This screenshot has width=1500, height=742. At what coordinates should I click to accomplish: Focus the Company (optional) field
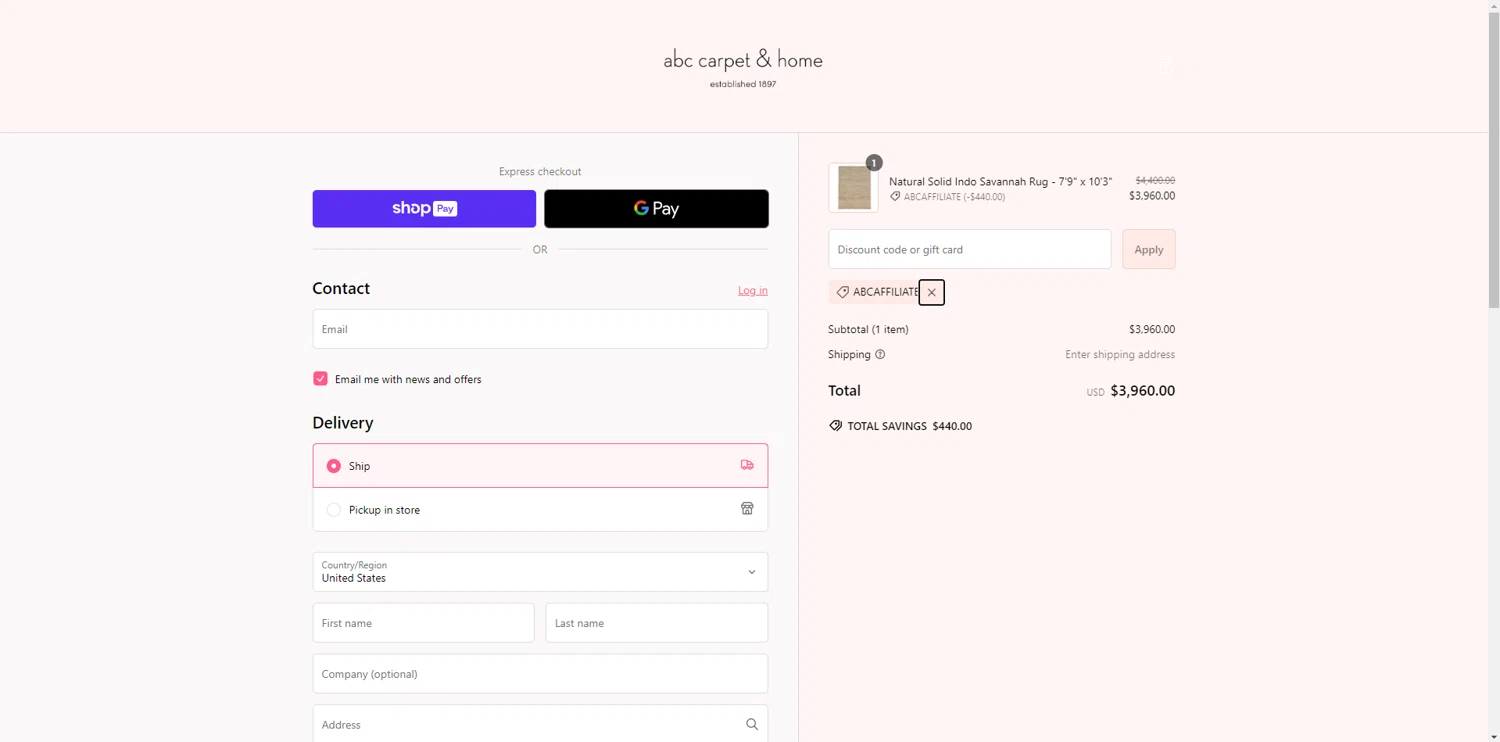point(540,674)
